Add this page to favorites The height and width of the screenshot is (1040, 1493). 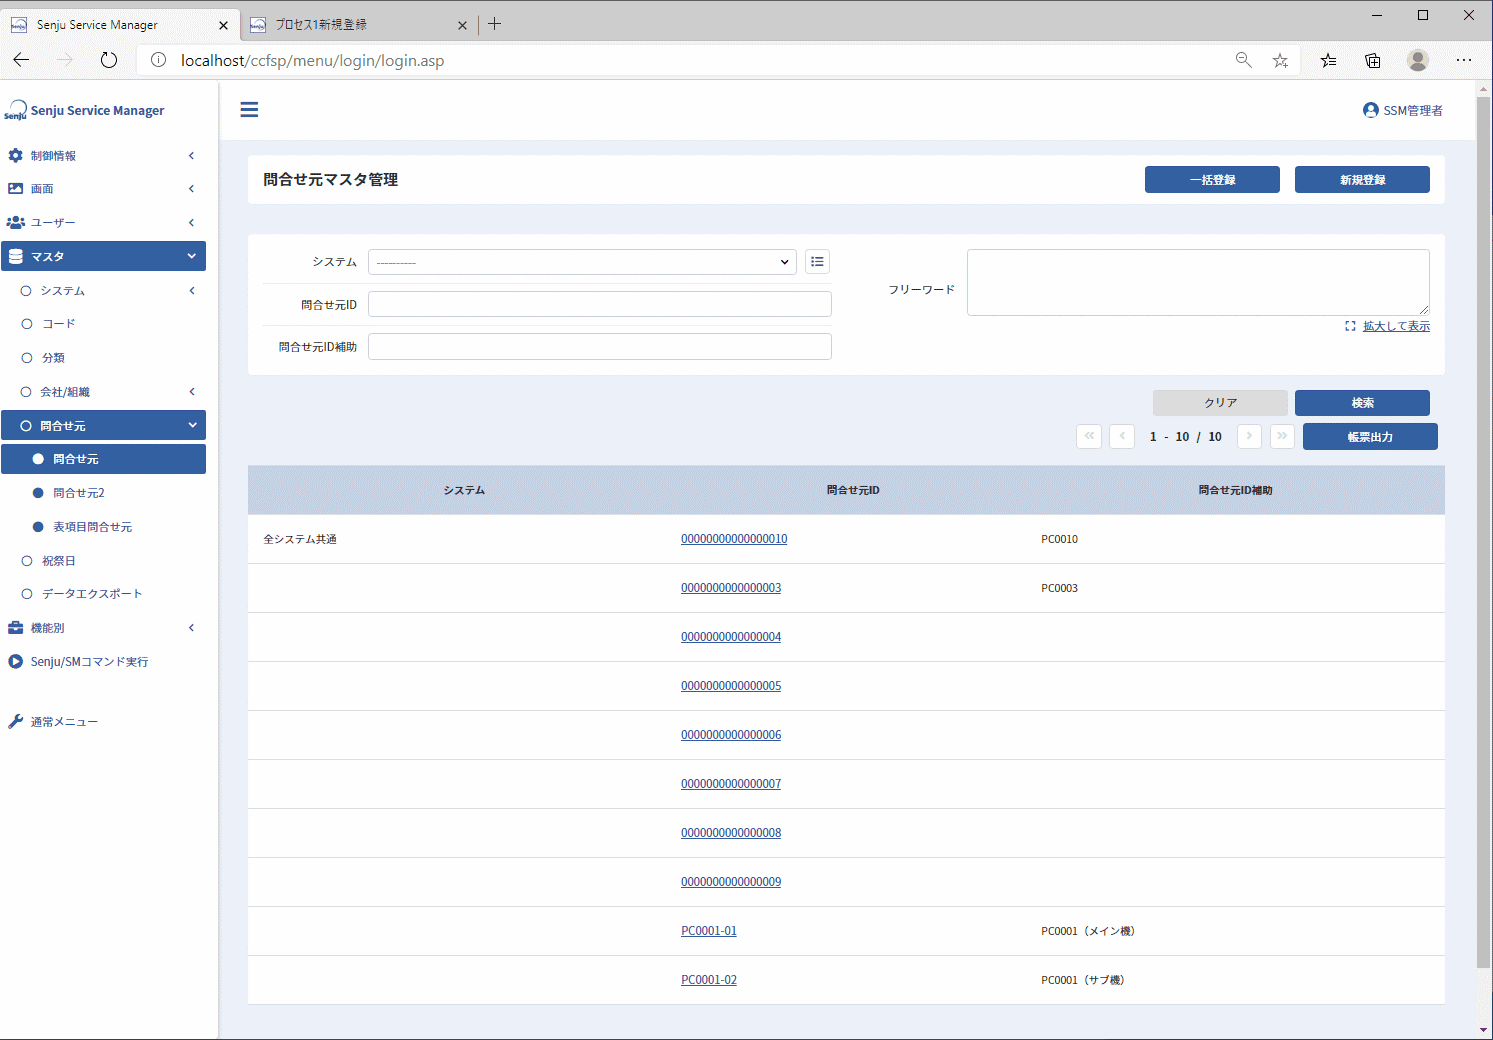(x=1280, y=60)
